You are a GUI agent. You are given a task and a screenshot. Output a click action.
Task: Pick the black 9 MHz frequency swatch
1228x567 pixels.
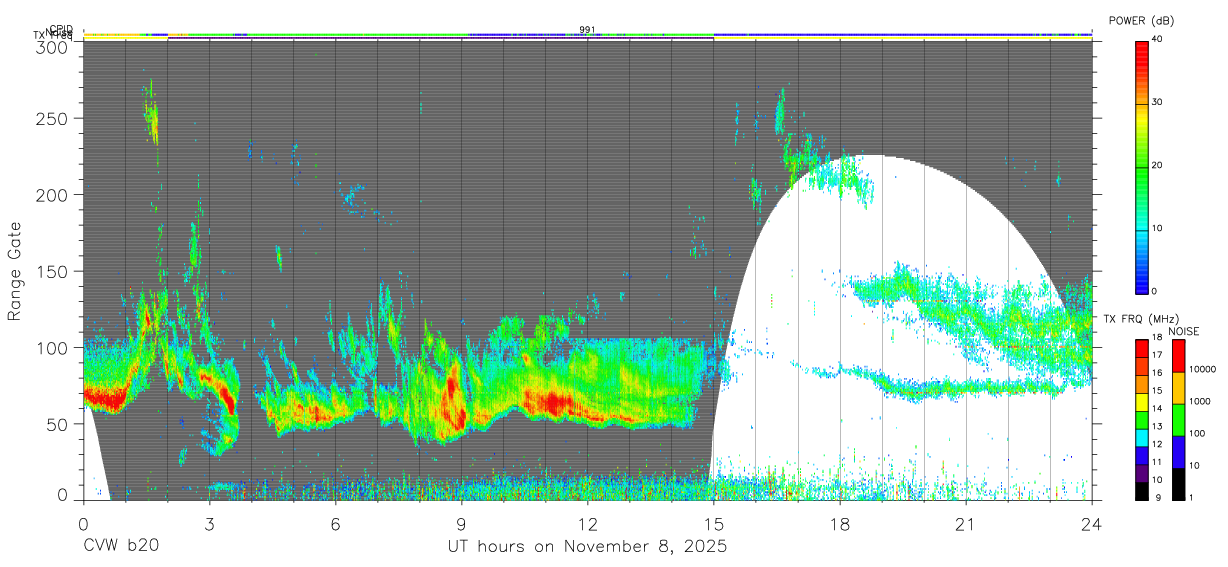click(x=1142, y=489)
